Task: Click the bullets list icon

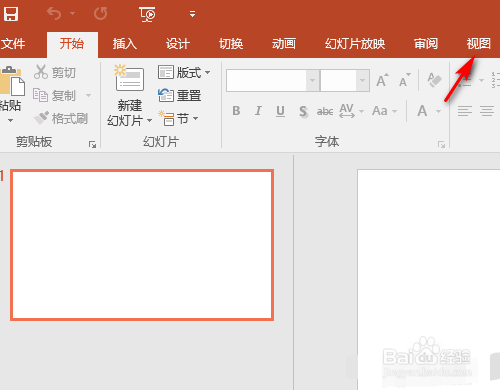Action: click(464, 80)
